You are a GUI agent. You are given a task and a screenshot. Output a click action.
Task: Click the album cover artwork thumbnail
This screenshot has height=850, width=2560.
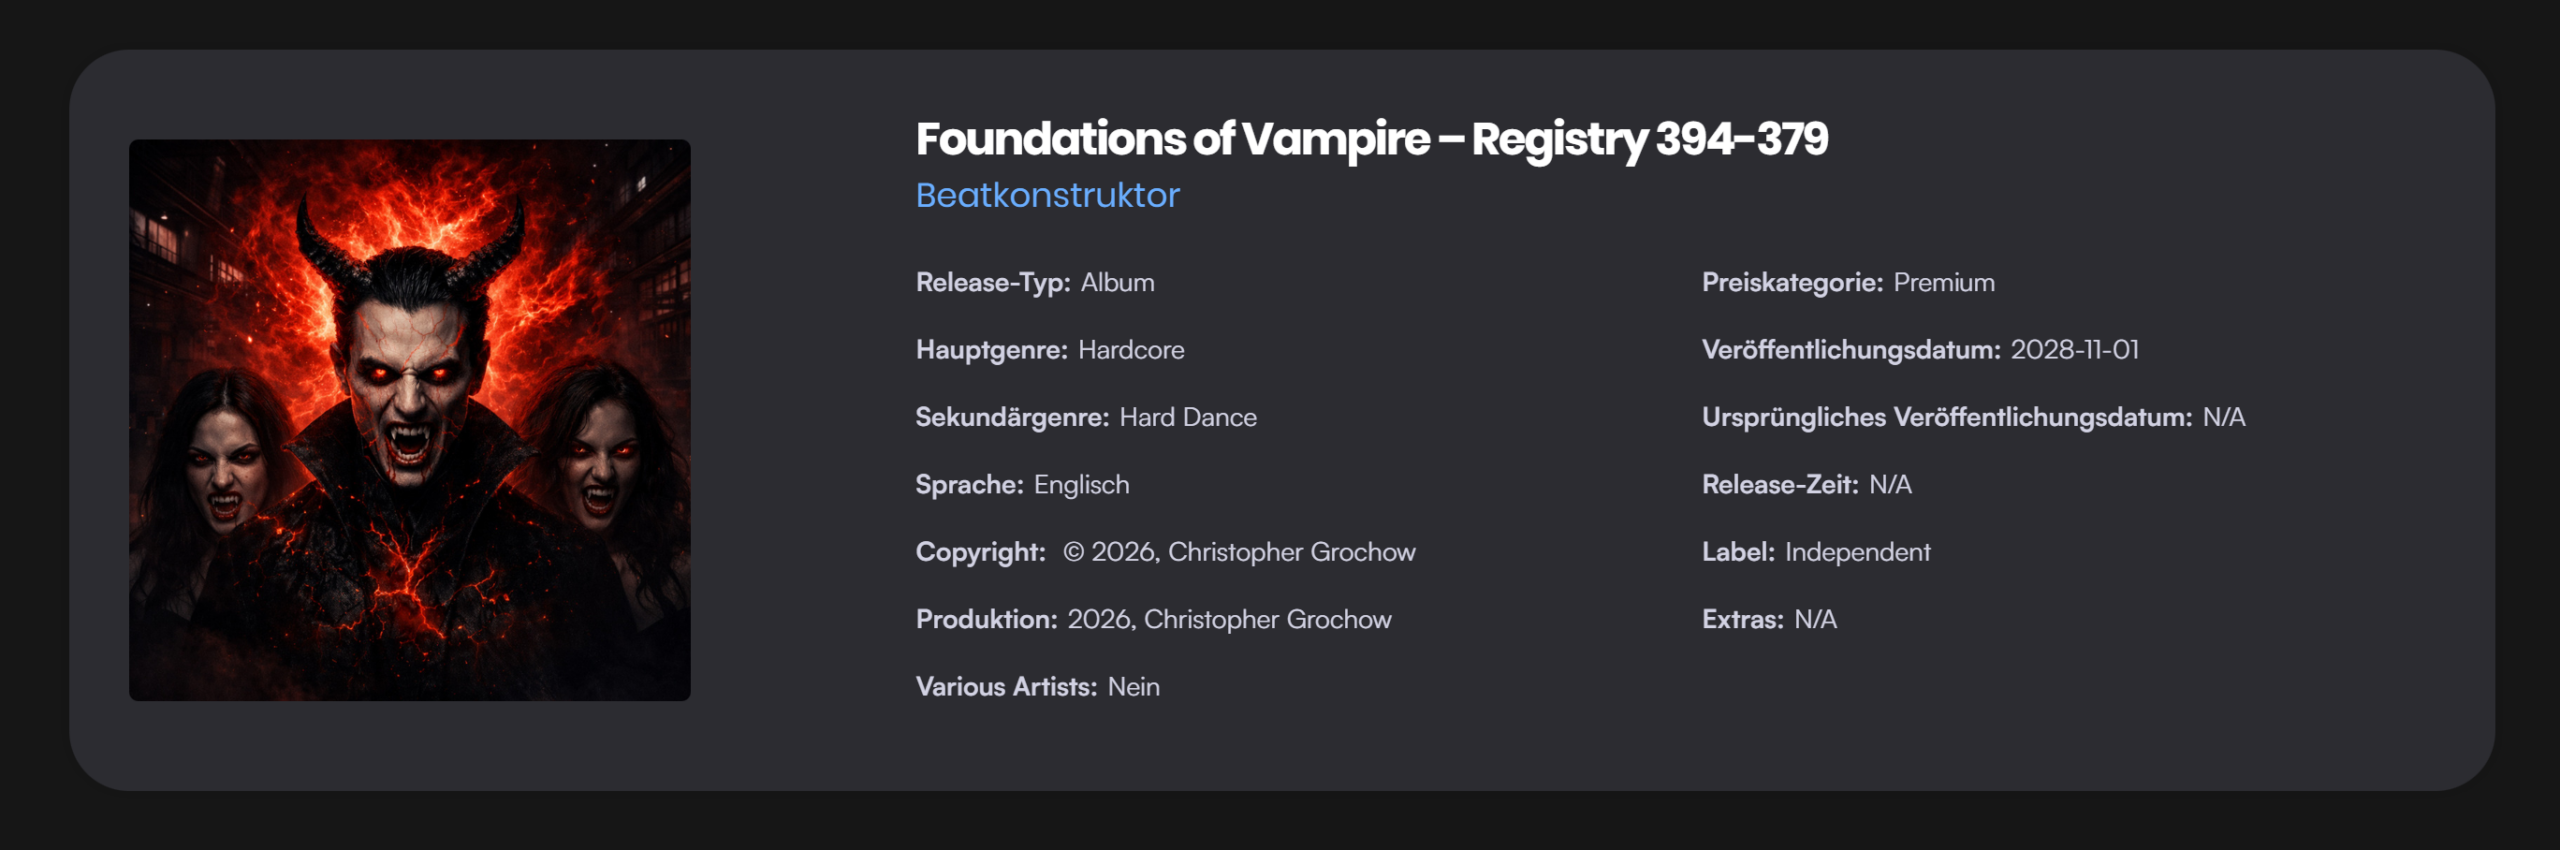click(x=409, y=419)
